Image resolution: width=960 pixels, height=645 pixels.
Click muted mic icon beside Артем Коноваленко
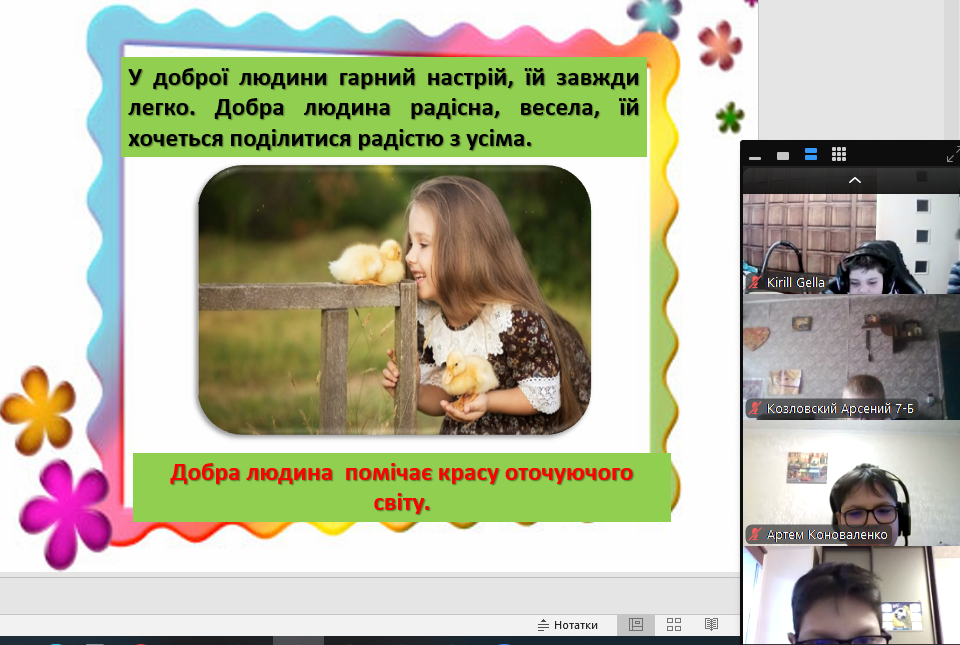click(755, 534)
